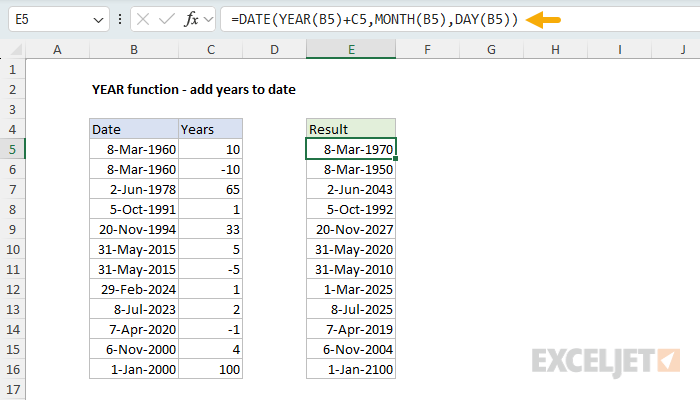
Task: Select result cell 31-May-2020
Action: 351,249
